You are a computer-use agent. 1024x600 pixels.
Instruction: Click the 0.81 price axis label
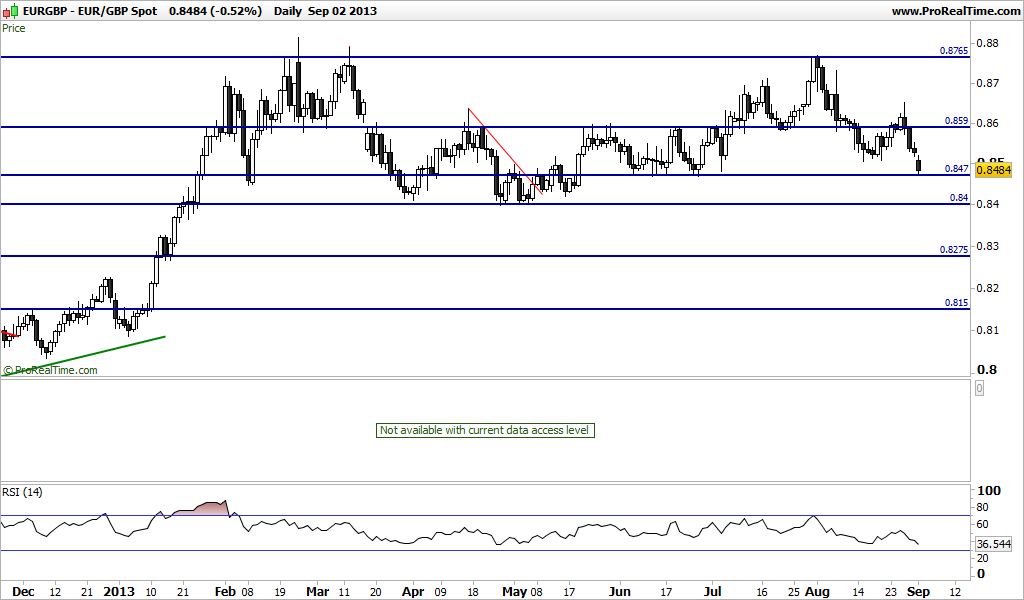987,330
